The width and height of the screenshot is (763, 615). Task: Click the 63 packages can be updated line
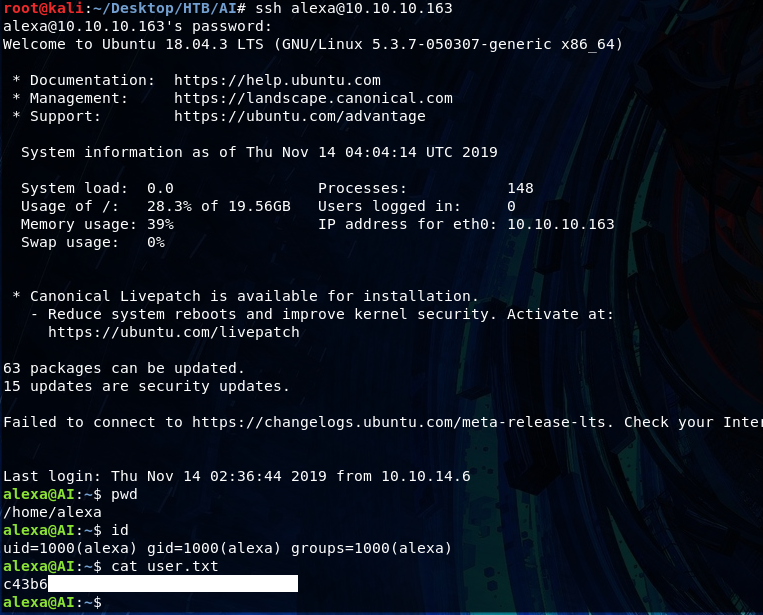pyautogui.click(x=124, y=368)
